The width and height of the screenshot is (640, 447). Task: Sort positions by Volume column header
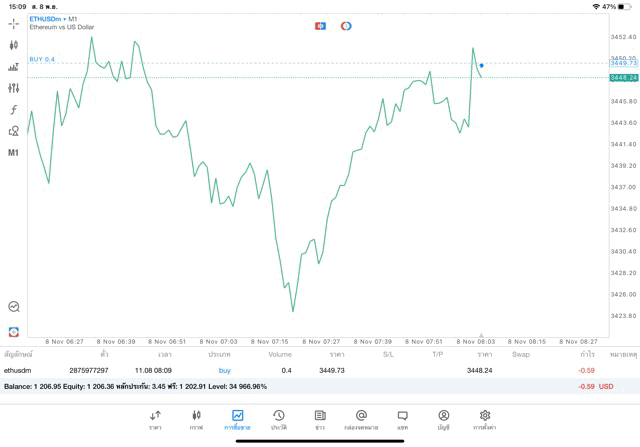(280, 354)
